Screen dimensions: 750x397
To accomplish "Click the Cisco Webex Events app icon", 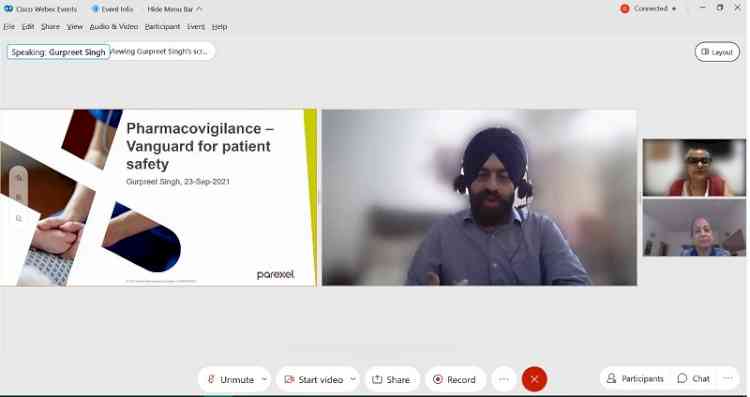I will pyautogui.click(x=8, y=9).
